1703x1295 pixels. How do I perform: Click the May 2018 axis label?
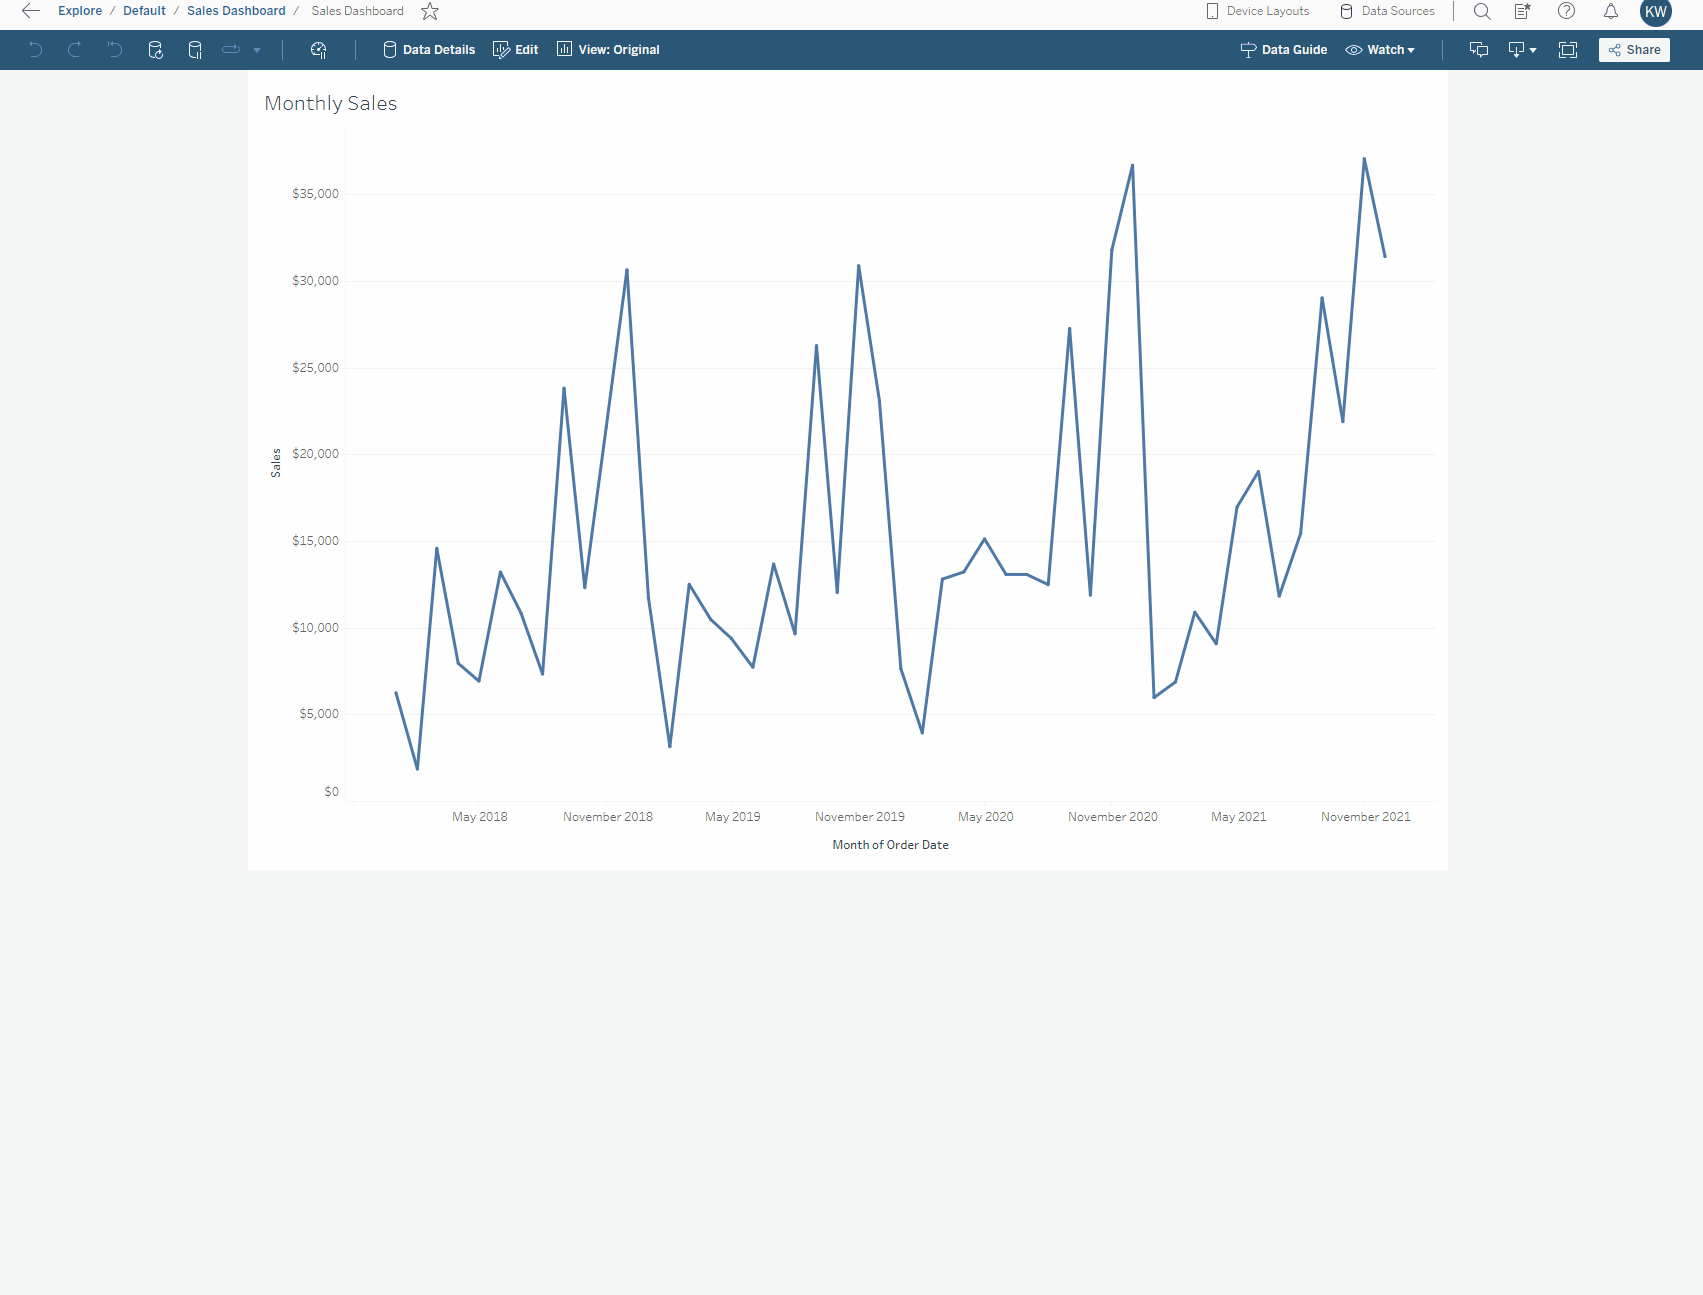click(480, 817)
